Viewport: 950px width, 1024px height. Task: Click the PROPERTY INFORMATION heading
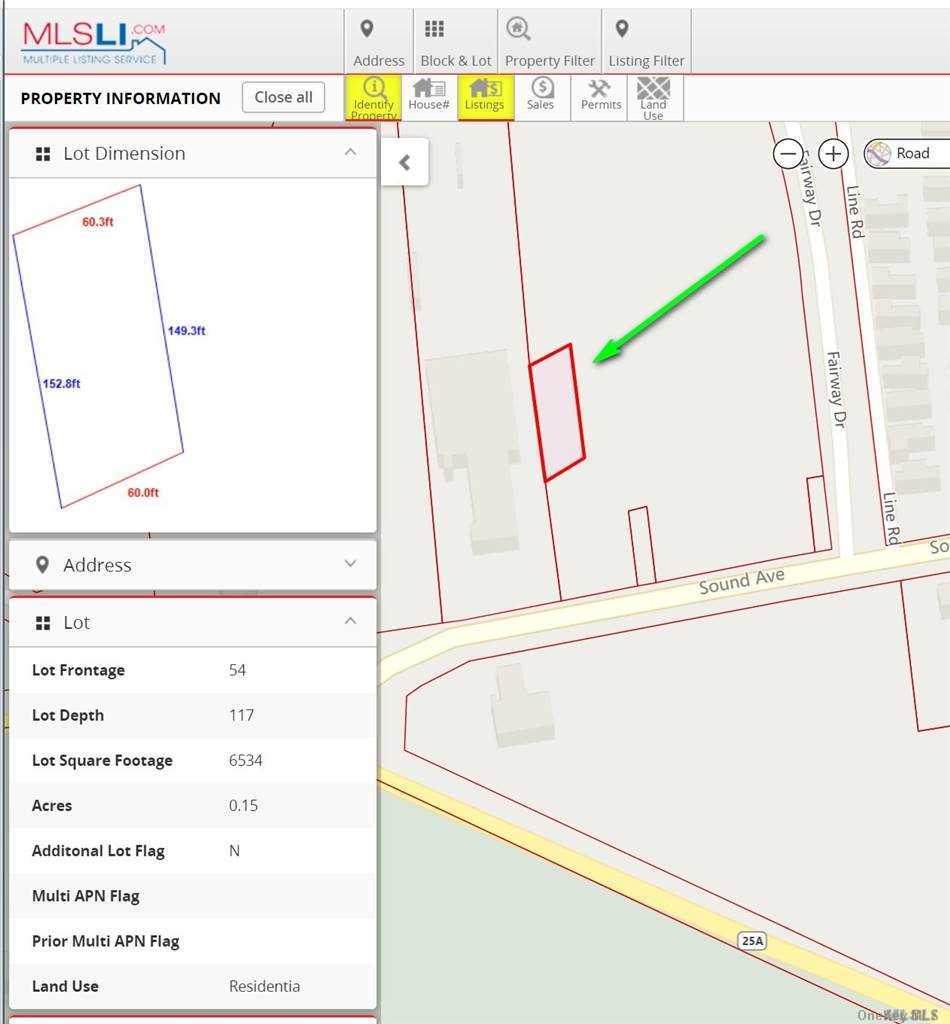[x=121, y=99]
